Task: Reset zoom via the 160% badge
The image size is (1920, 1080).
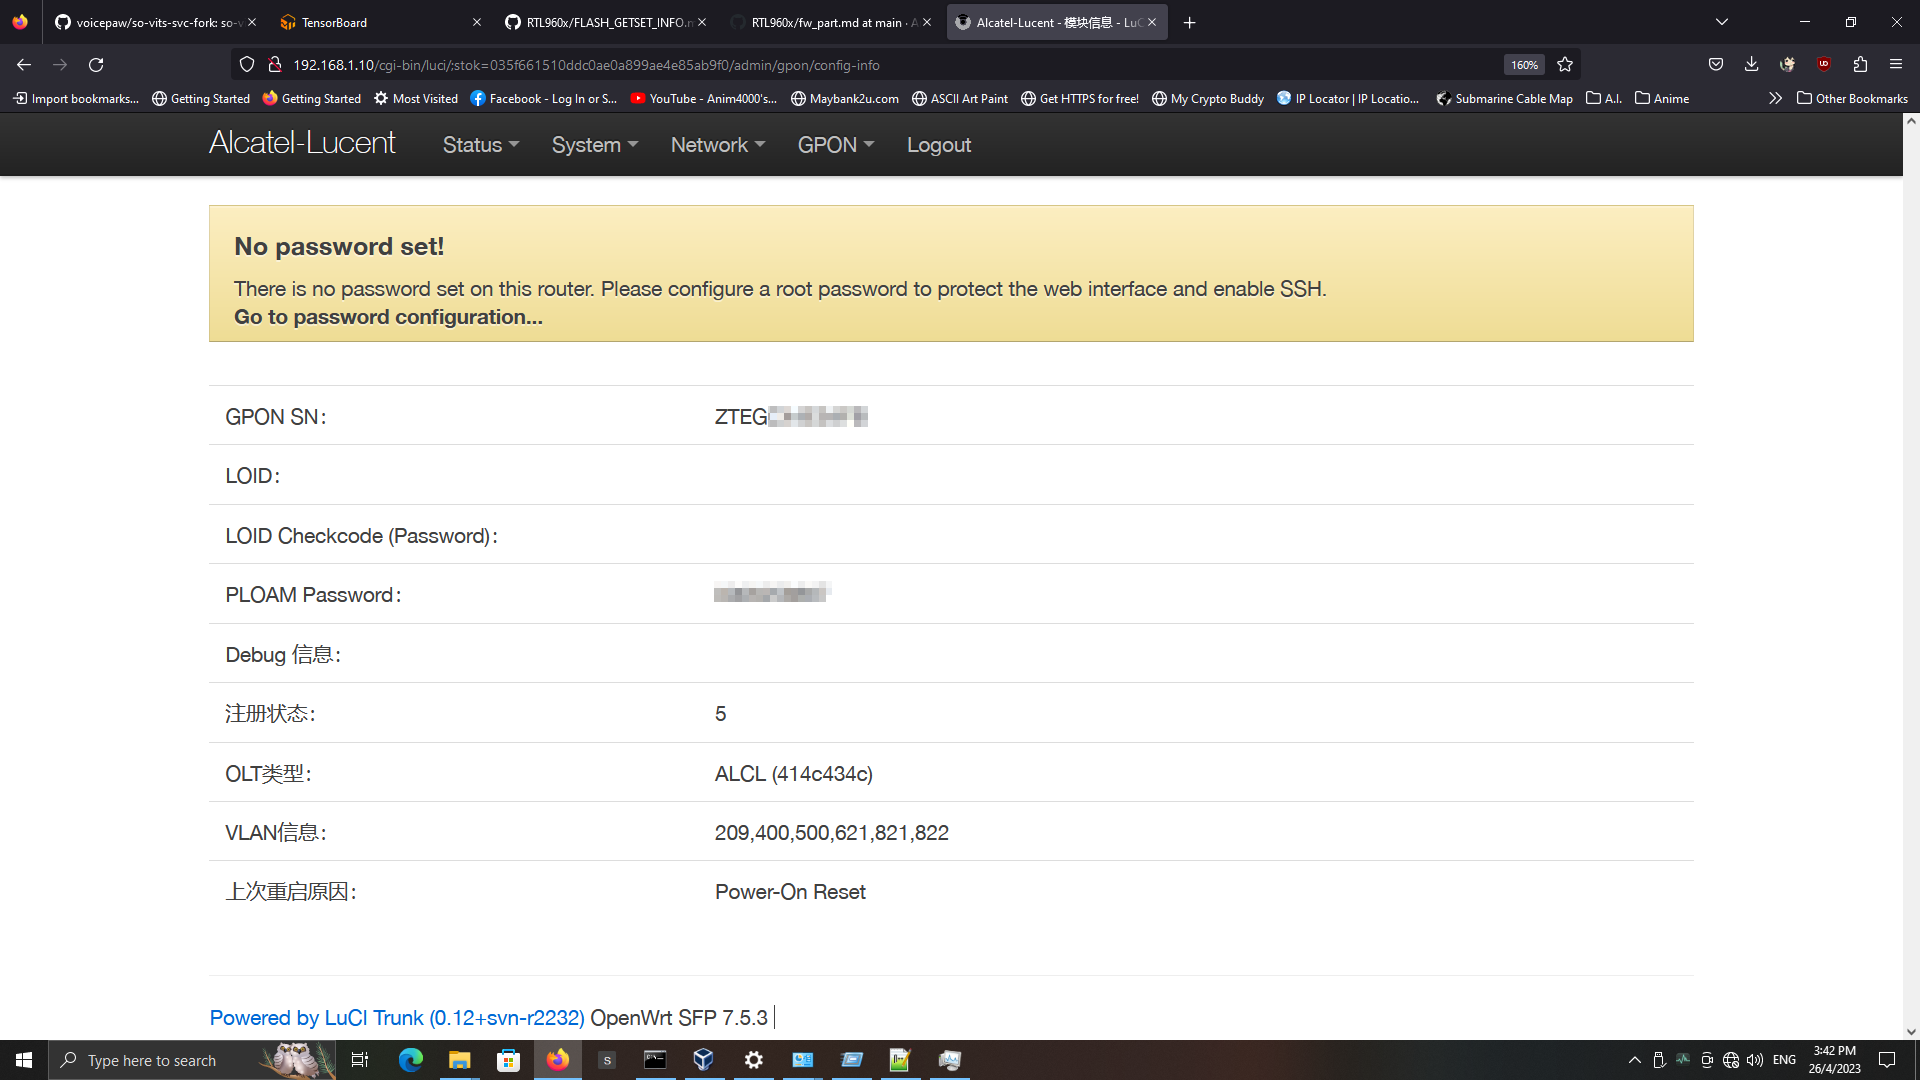Action: pos(1524,65)
